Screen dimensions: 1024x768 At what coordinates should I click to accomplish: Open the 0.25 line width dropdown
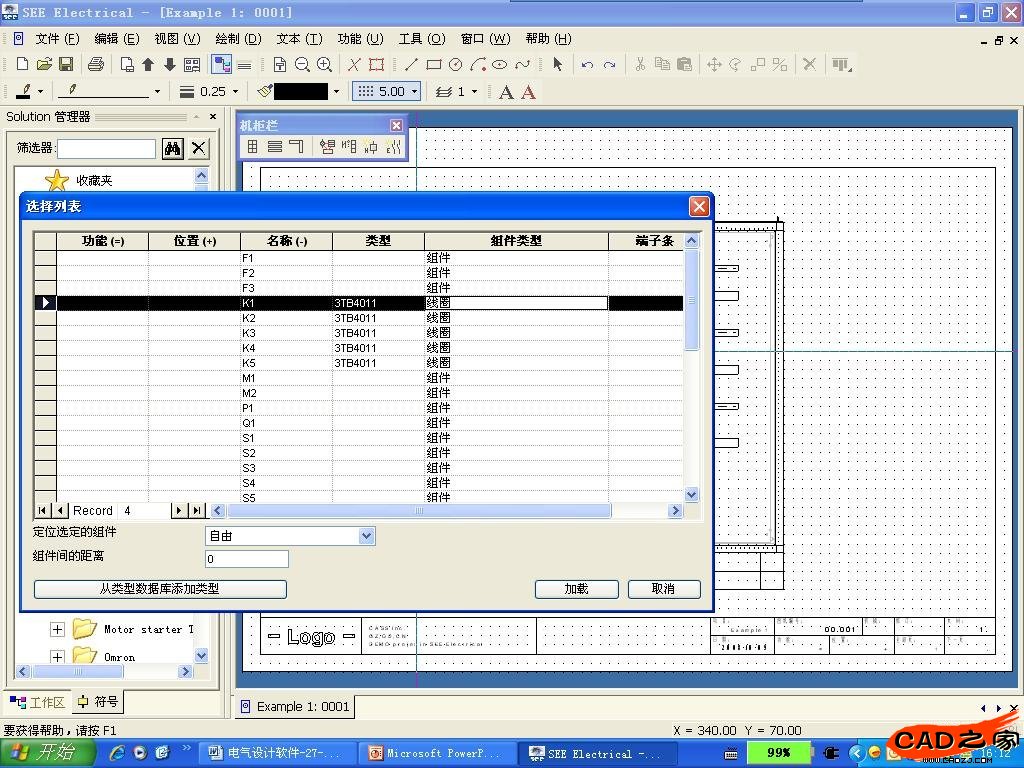click(236, 92)
